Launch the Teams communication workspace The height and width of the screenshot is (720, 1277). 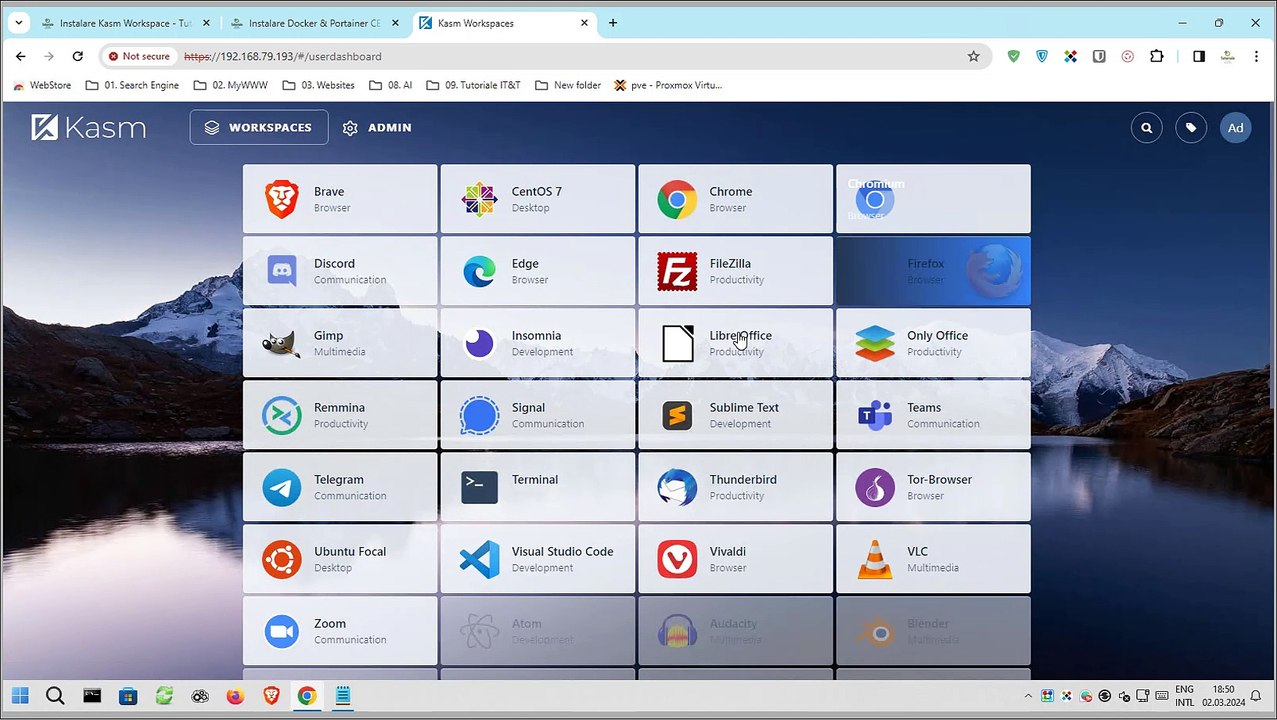[x=933, y=415]
